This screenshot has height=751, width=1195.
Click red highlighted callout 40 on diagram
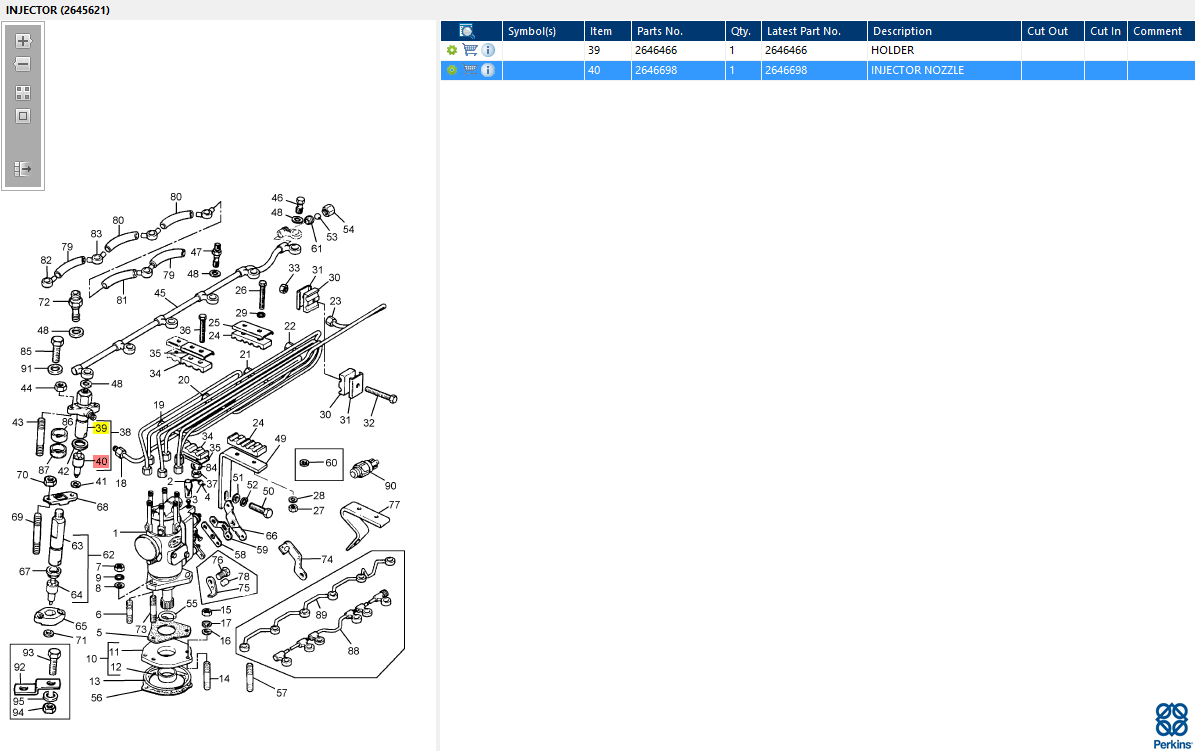pos(101,461)
